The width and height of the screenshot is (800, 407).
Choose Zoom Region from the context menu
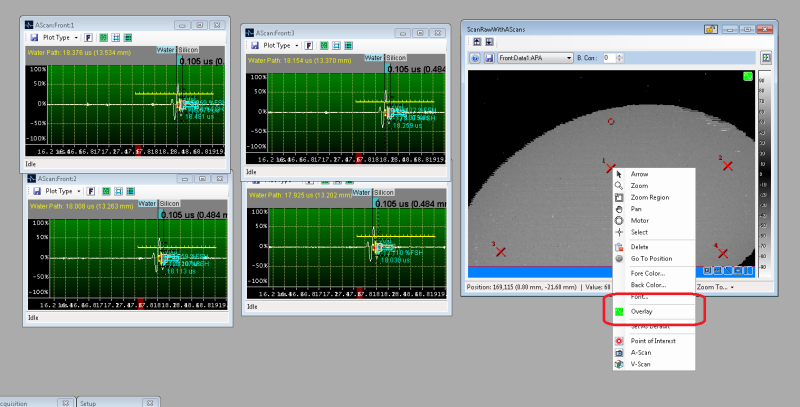(x=654, y=197)
